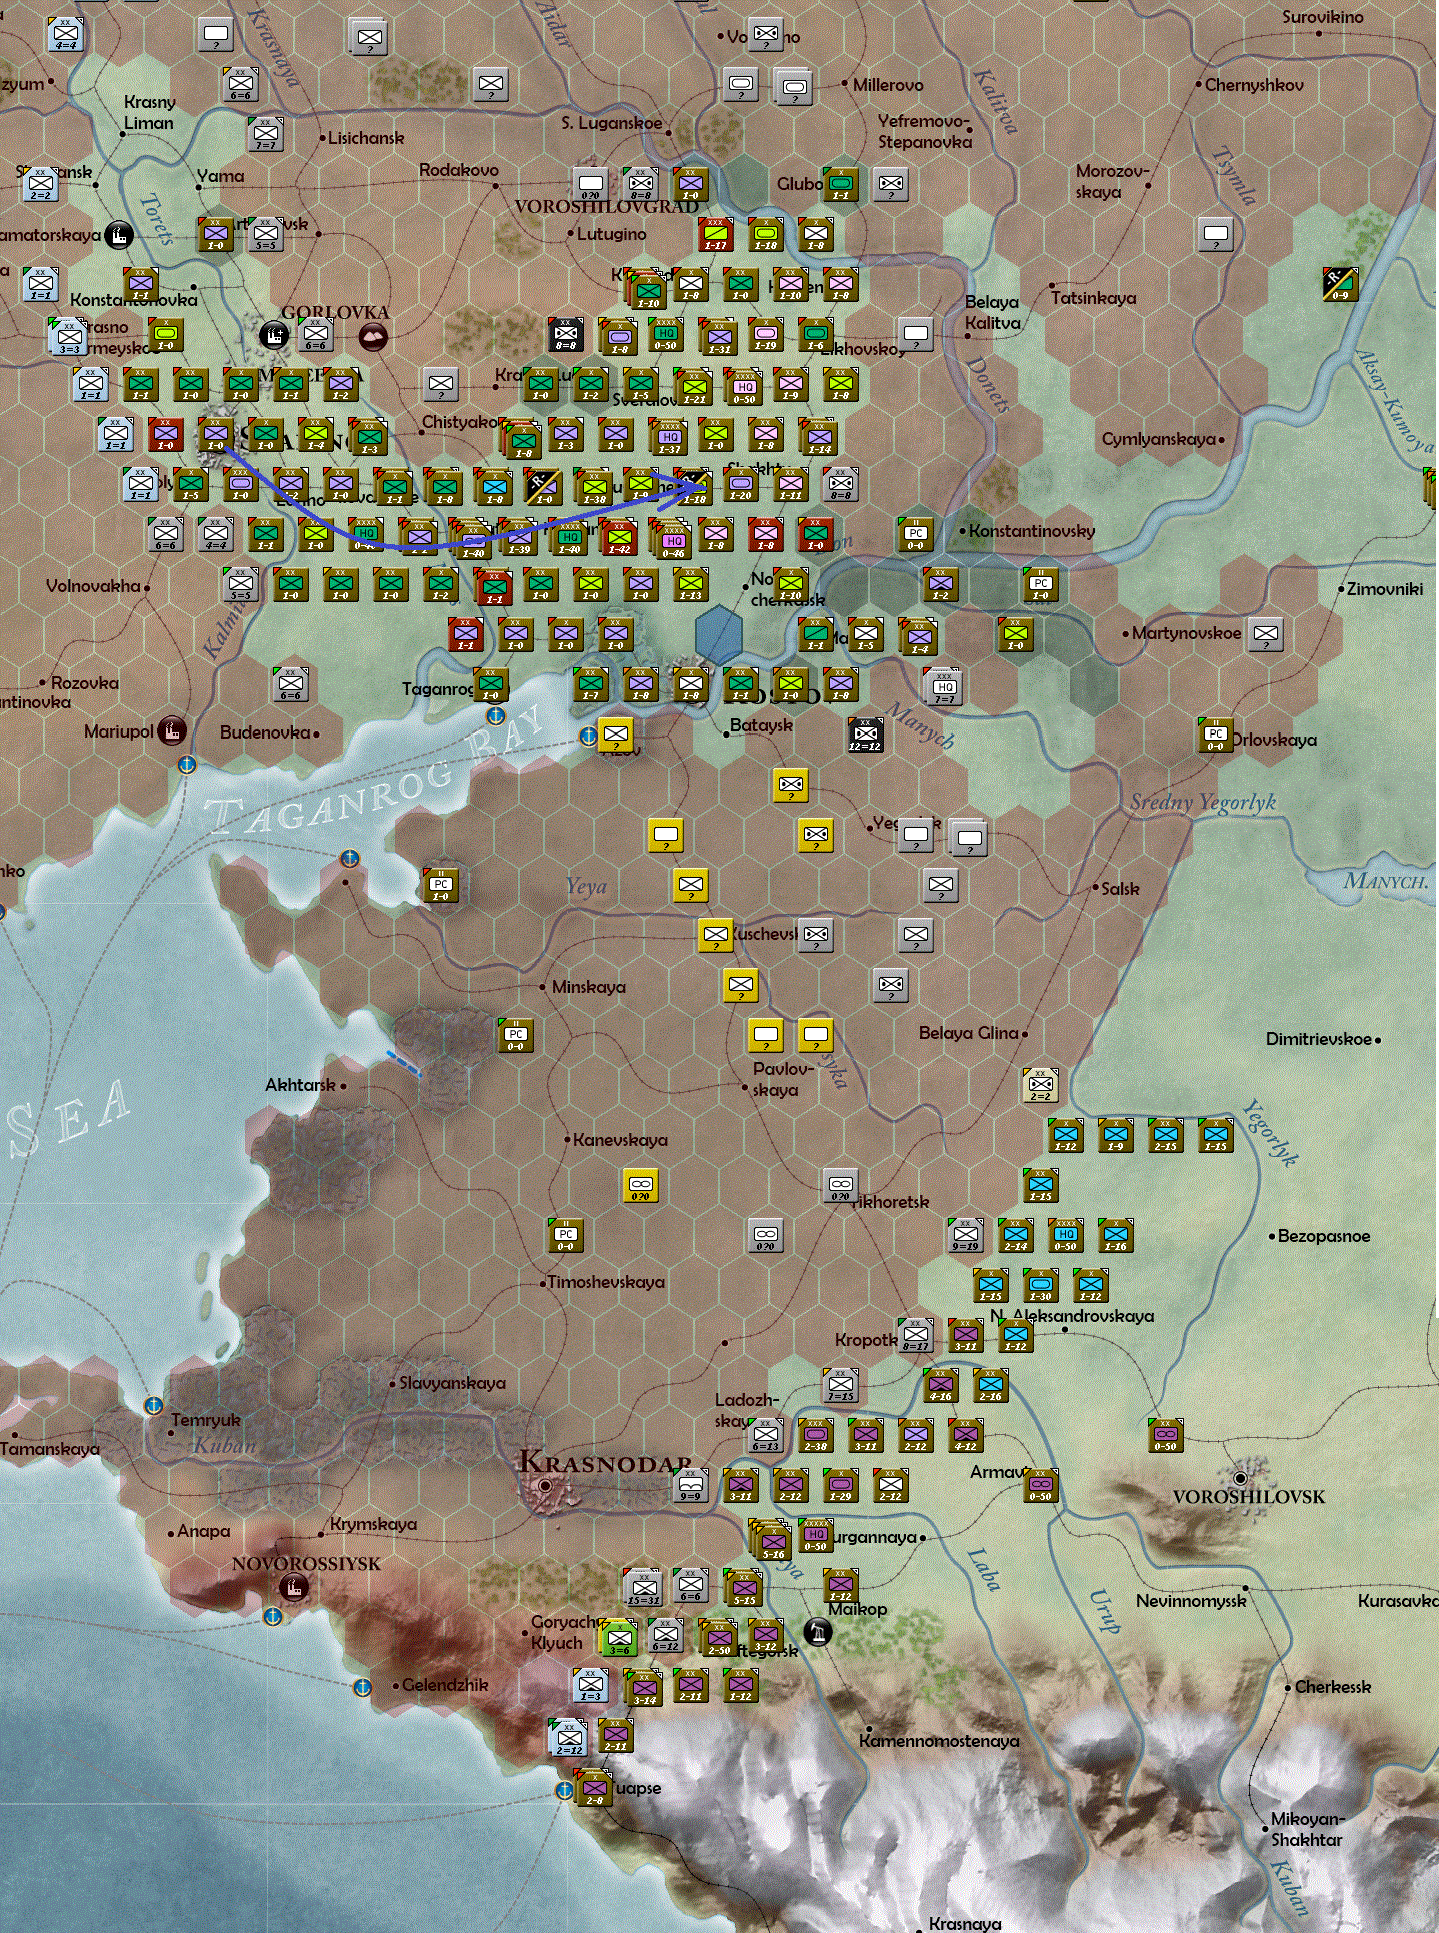Click the 2=2 counter below Belaya Glina
This screenshot has width=1439, height=1933.
pos(1040,1085)
